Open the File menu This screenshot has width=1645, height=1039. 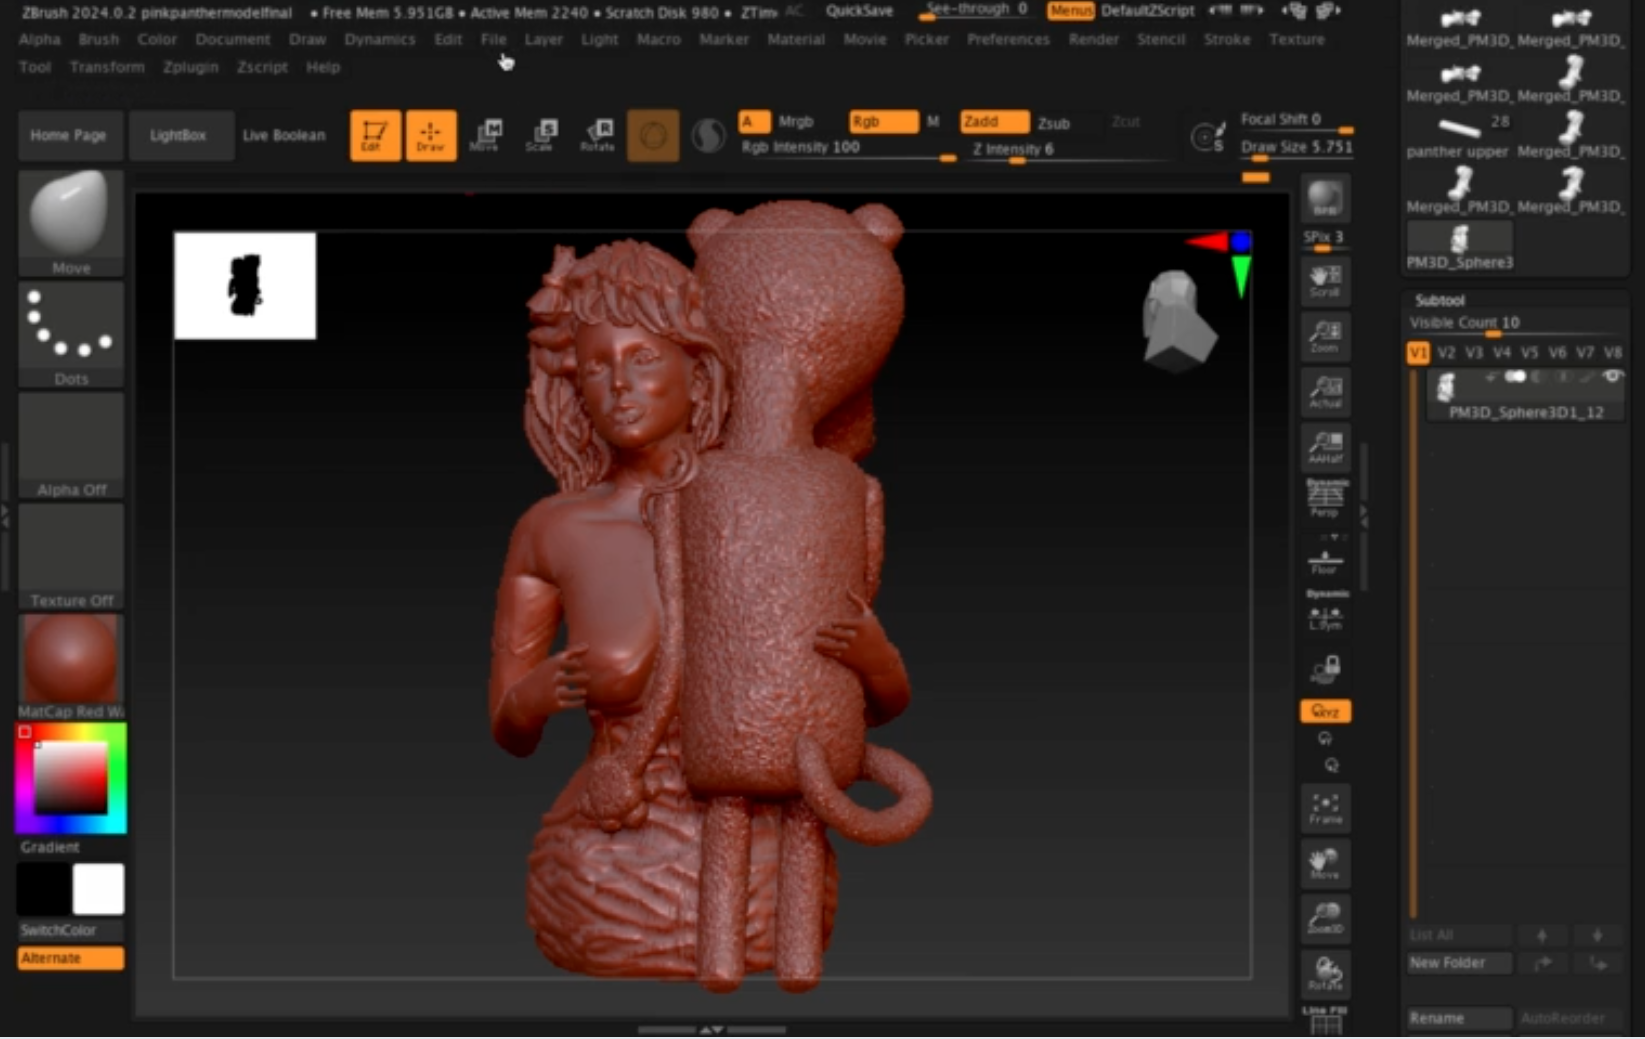pos(494,39)
